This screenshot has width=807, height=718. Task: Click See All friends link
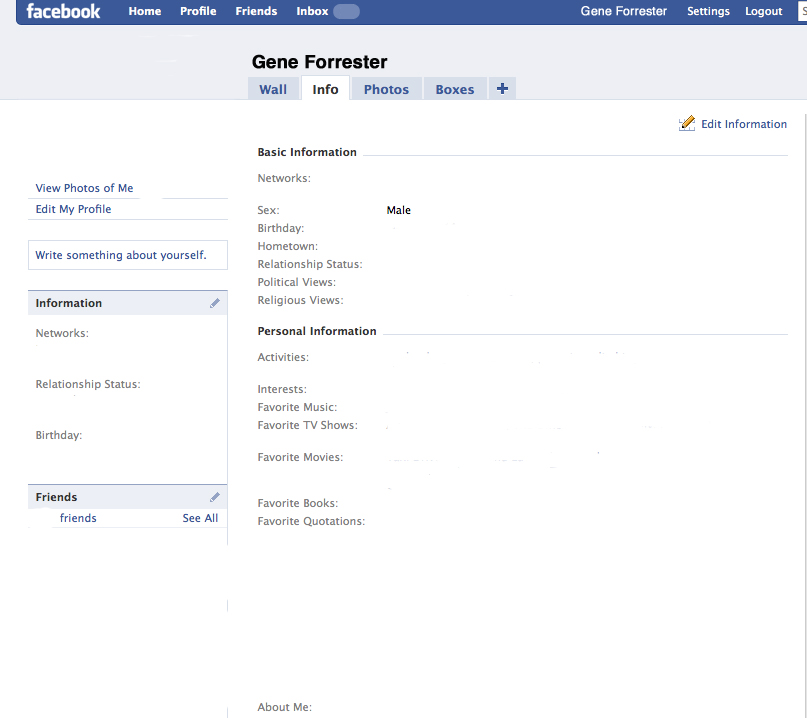(200, 518)
